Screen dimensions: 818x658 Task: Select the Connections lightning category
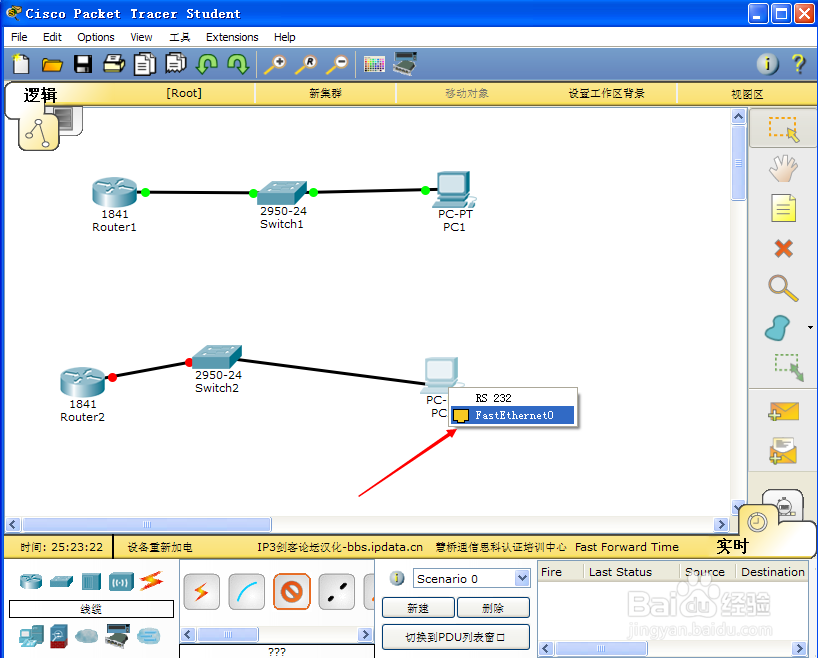tap(152, 581)
